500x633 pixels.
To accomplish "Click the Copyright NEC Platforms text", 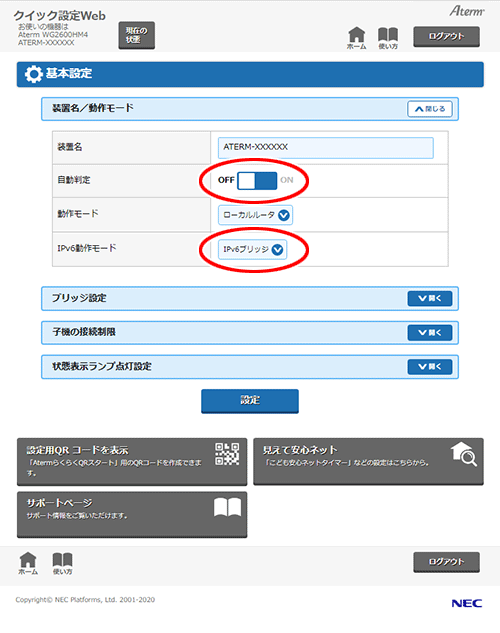I will tap(85, 599).
